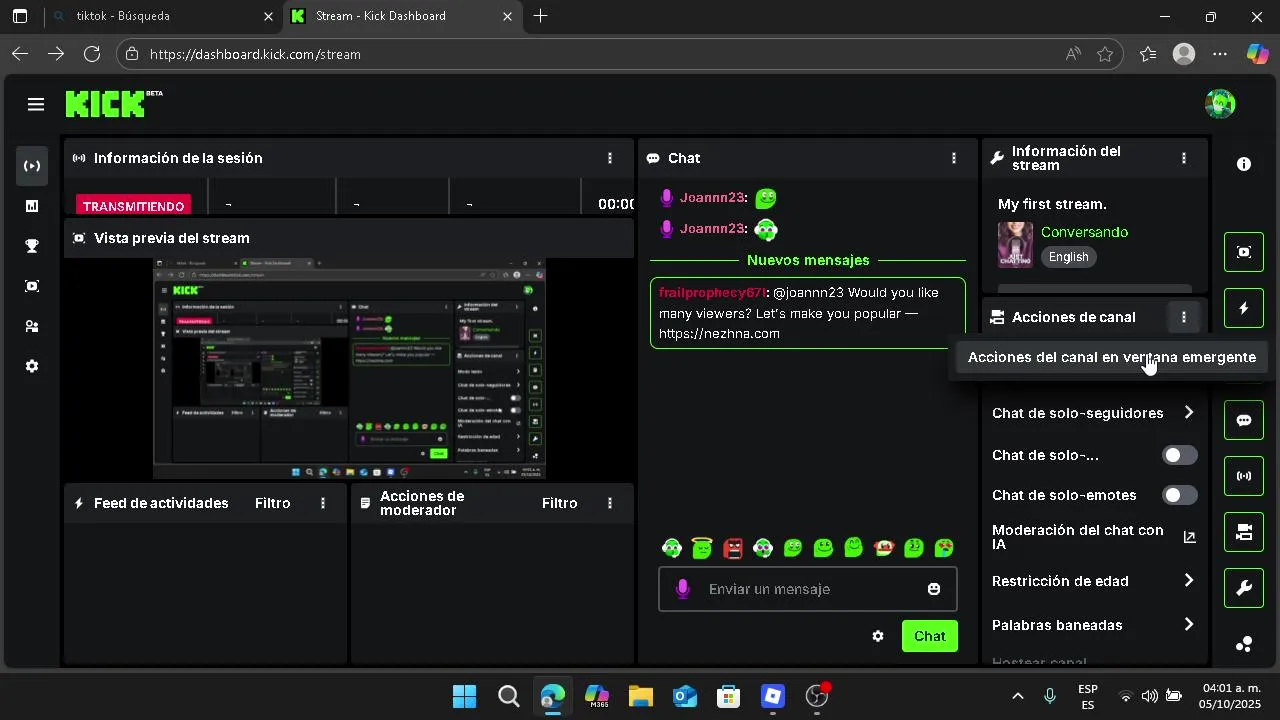The image size is (1280, 720).
Task: Click Filtro in Feed de actividades panel
Action: (272, 503)
